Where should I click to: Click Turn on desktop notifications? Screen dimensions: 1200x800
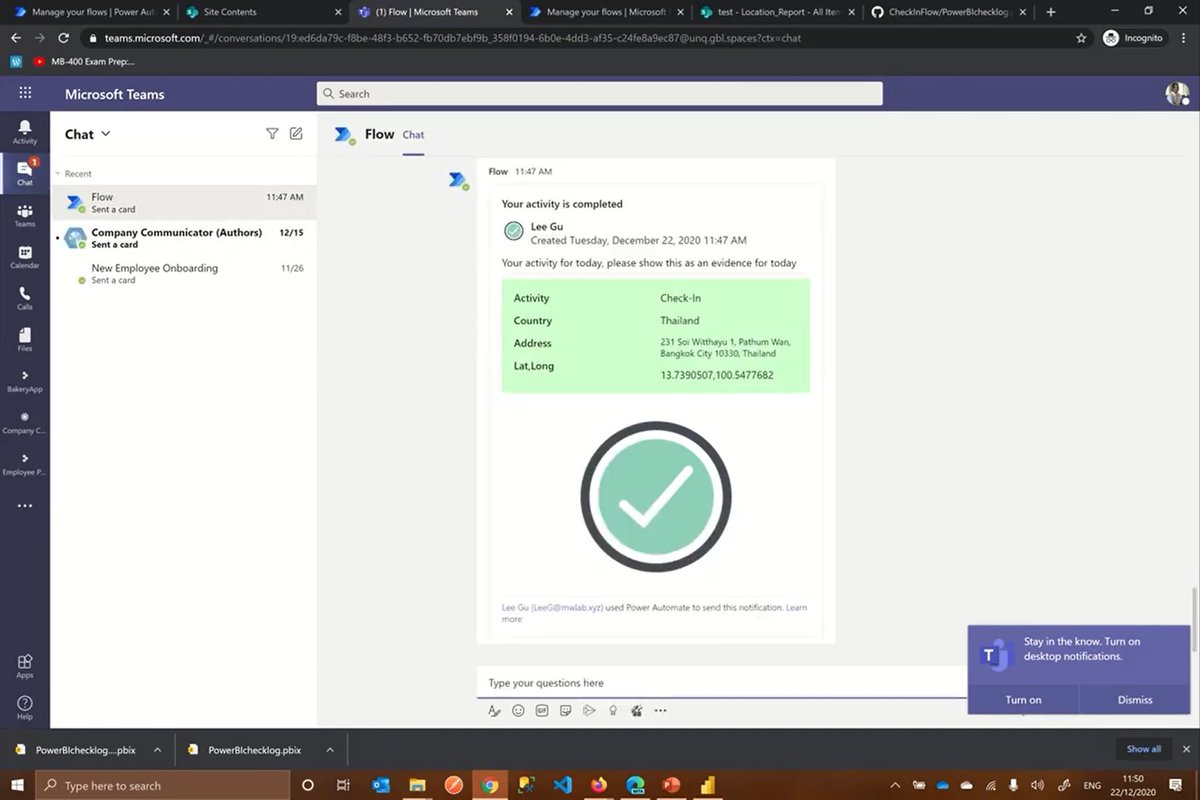(1023, 700)
